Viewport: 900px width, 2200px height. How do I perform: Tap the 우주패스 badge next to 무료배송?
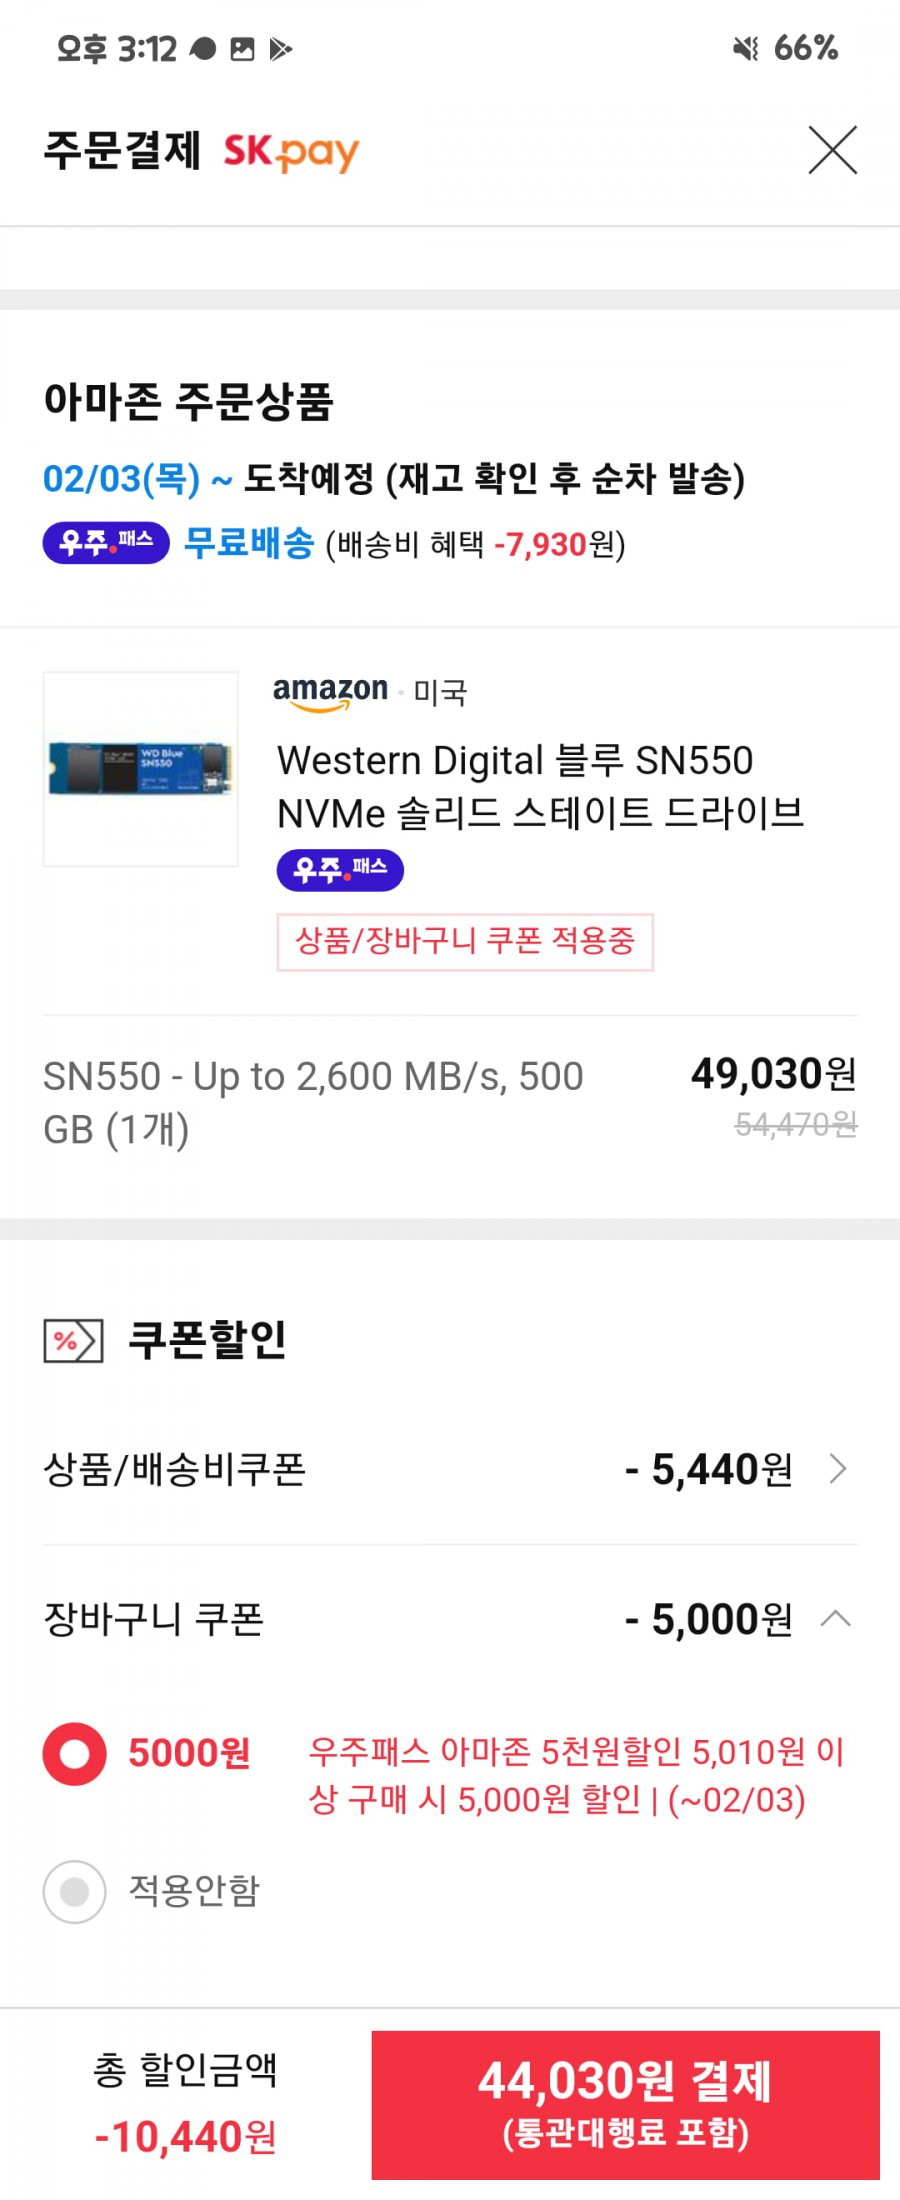[106, 543]
